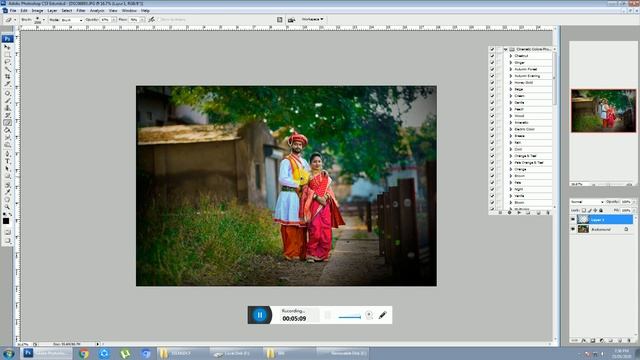Open the Layer menu
Image resolution: width=640 pixels, height=360 pixels.
pyautogui.click(x=52, y=11)
